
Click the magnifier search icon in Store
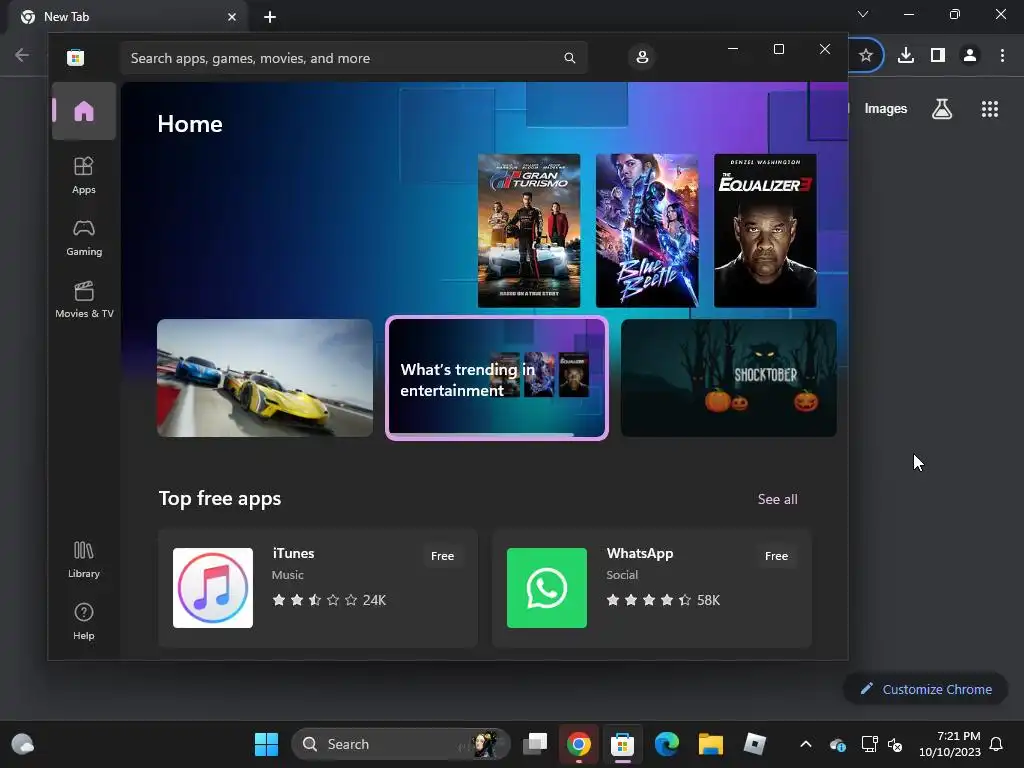pos(569,58)
